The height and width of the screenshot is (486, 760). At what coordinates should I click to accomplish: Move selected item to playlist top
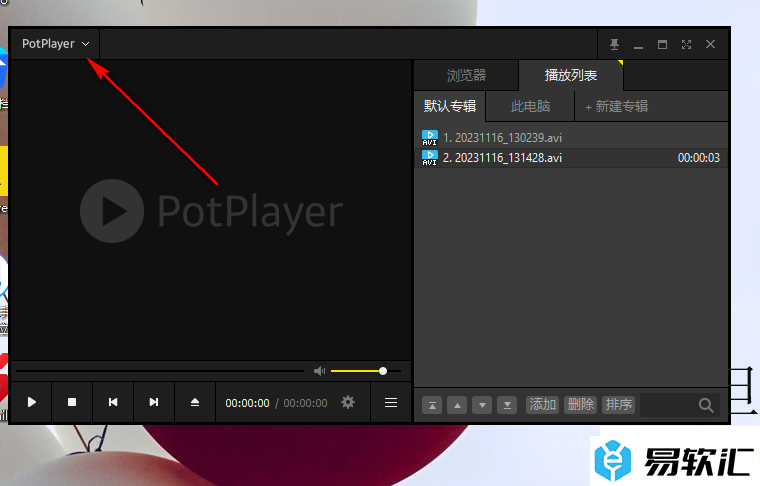[x=432, y=405]
